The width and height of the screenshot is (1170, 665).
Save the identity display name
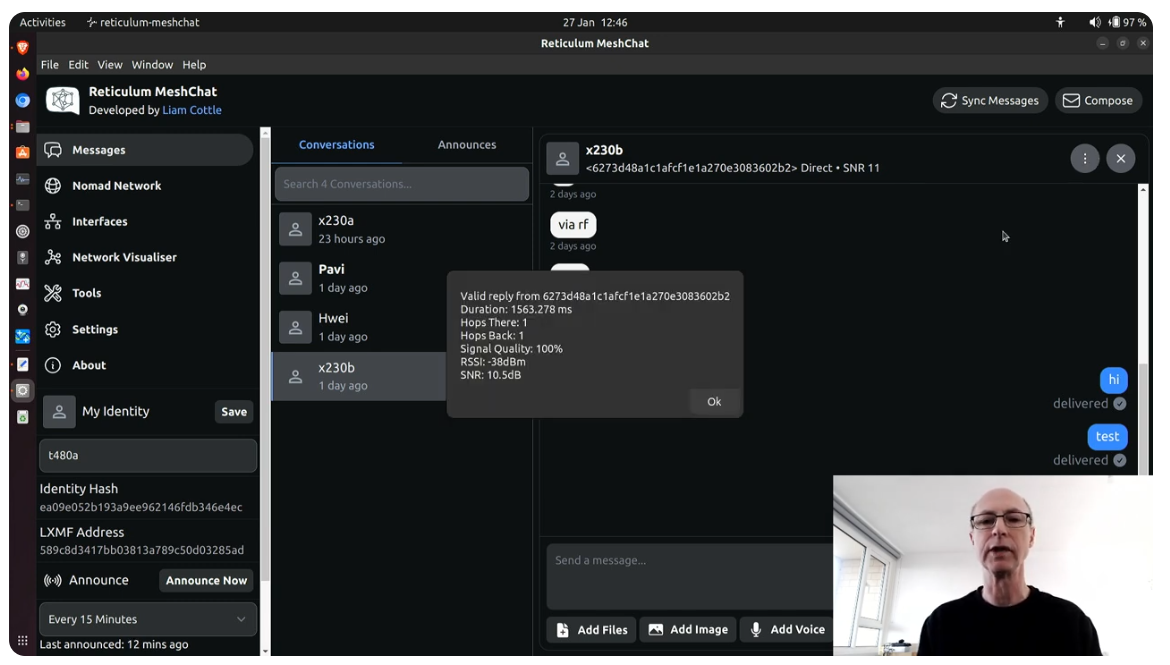(234, 412)
